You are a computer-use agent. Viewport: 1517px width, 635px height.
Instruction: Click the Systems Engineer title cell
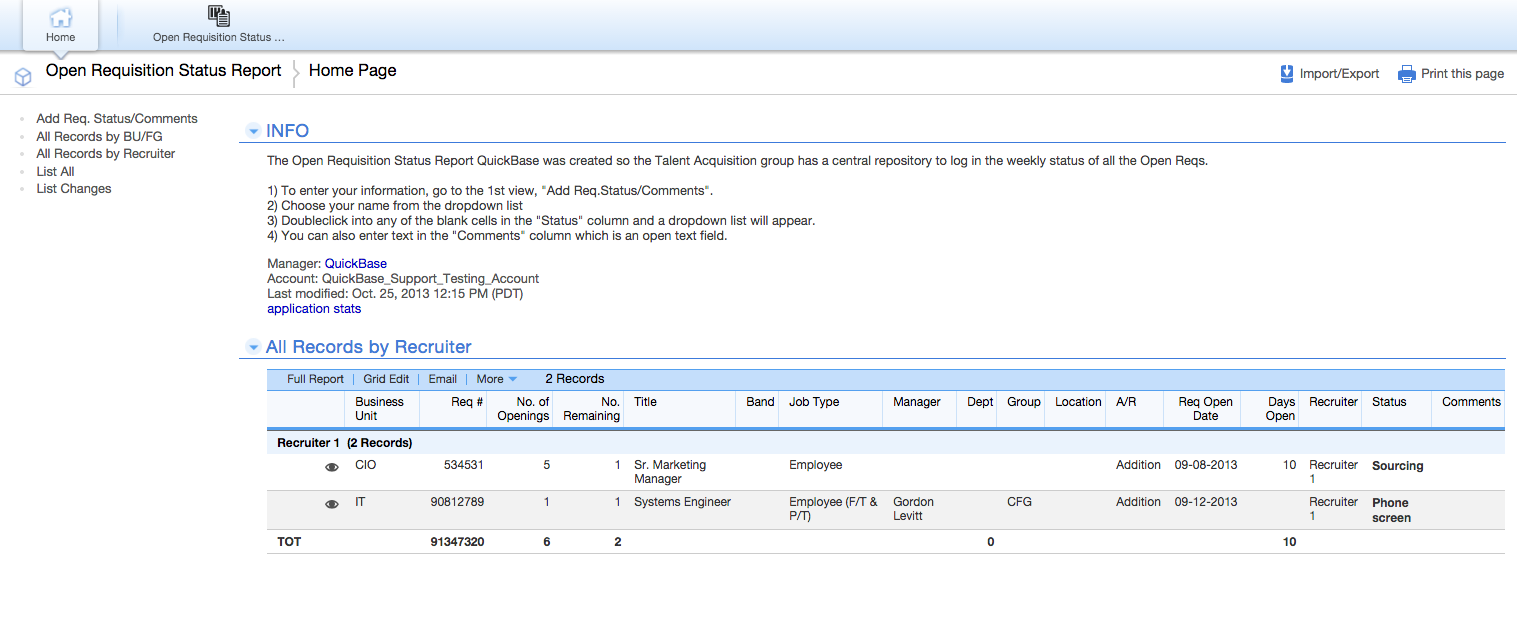click(682, 502)
